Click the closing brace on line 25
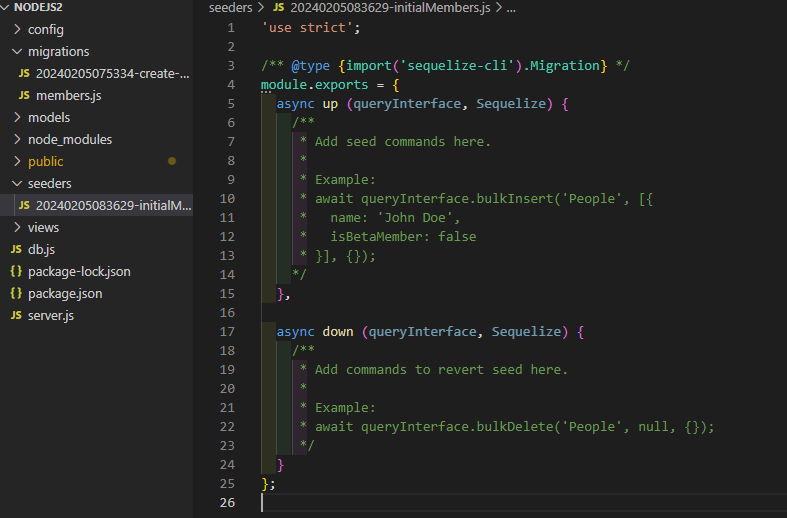The height and width of the screenshot is (518, 787). 265,484
